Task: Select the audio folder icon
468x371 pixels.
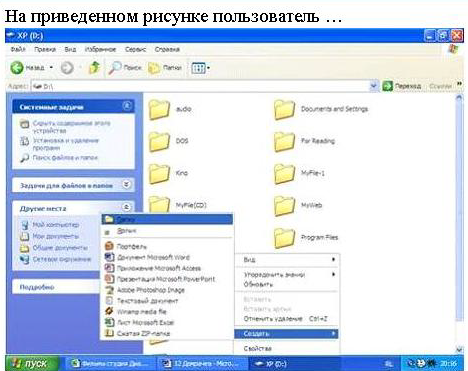Action: [159, 109]
